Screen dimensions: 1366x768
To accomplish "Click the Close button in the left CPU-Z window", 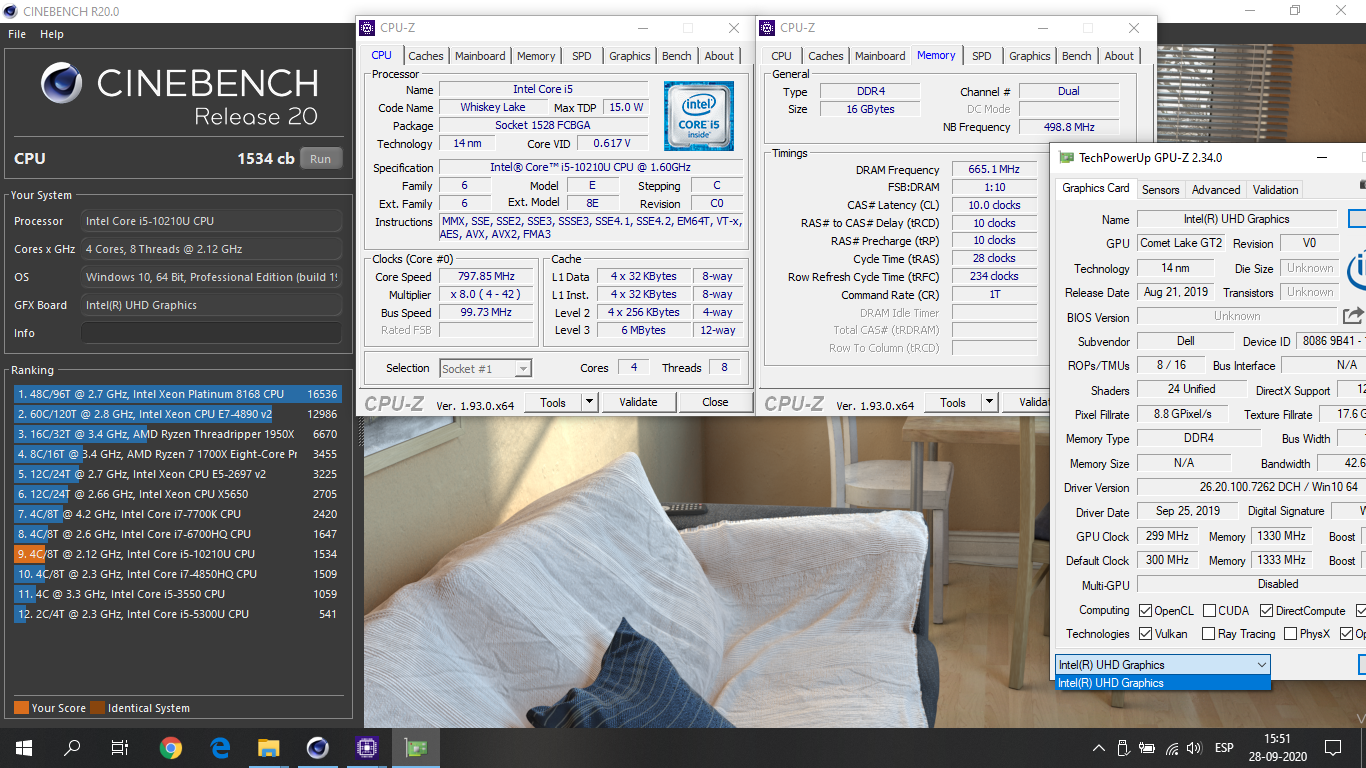I will 715,402.
